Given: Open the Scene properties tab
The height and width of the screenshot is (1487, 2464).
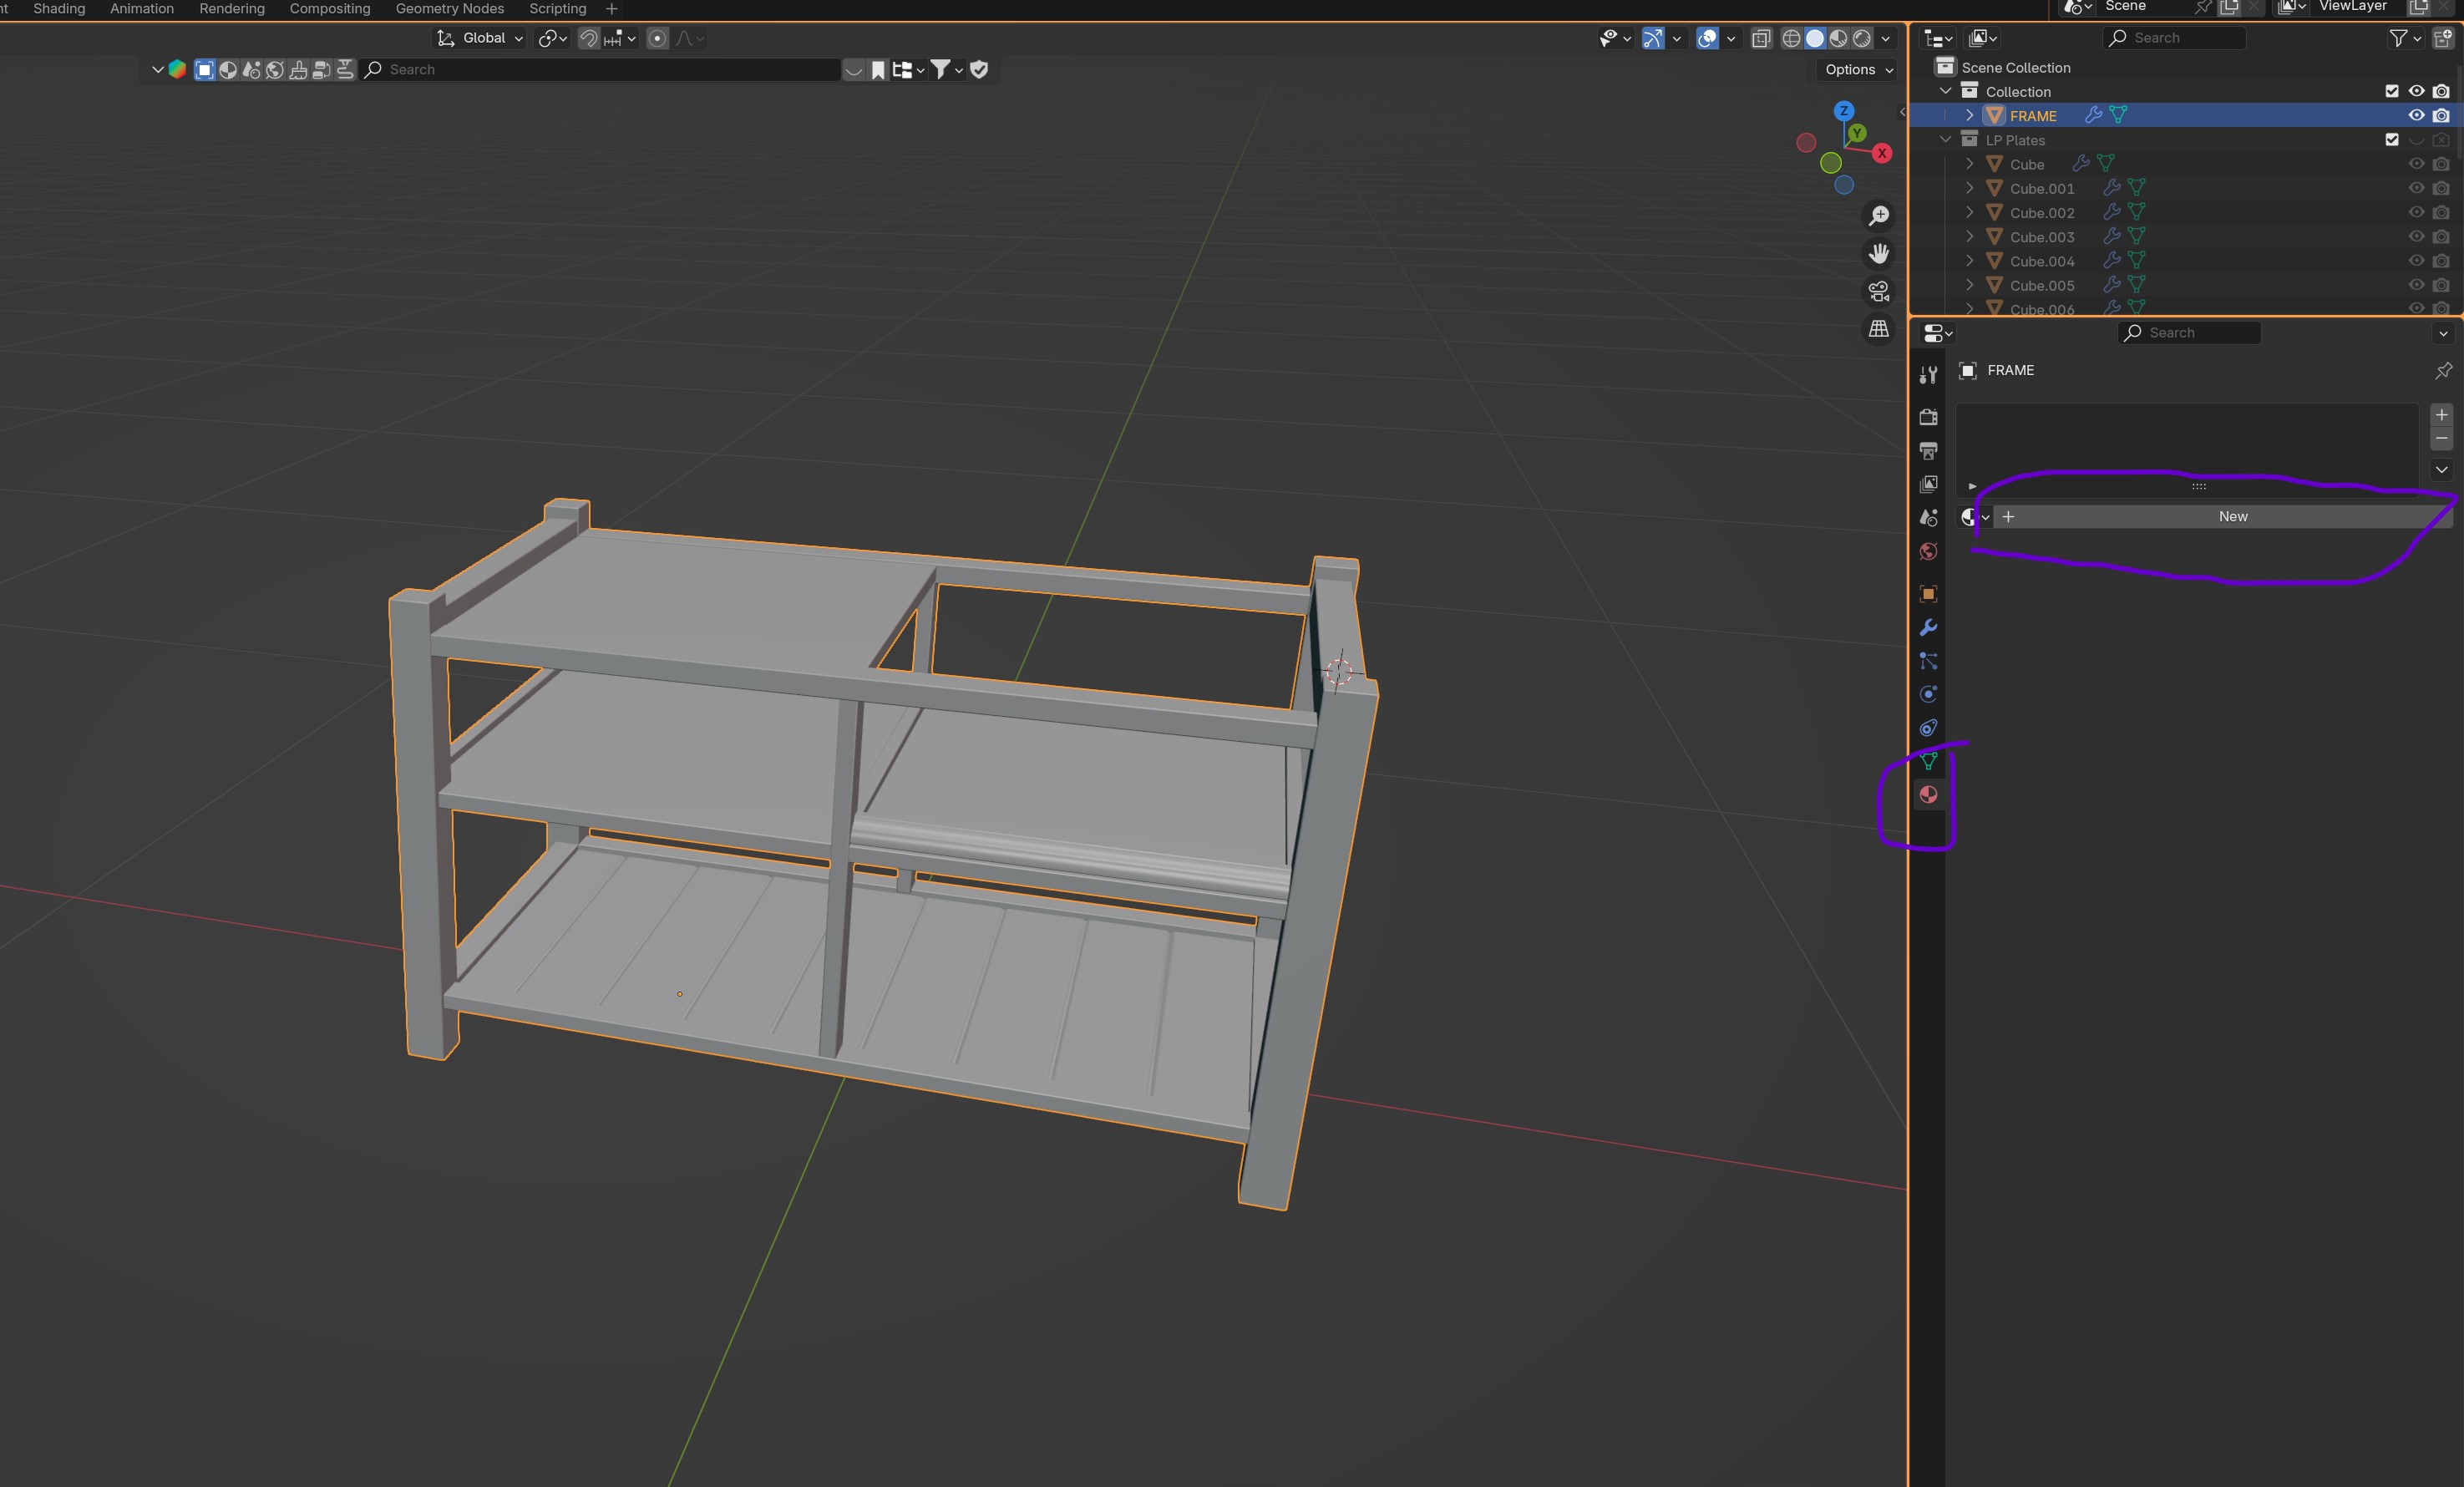Looking at the screenshot, I should pyautogui.click(x=1928, y=518).
